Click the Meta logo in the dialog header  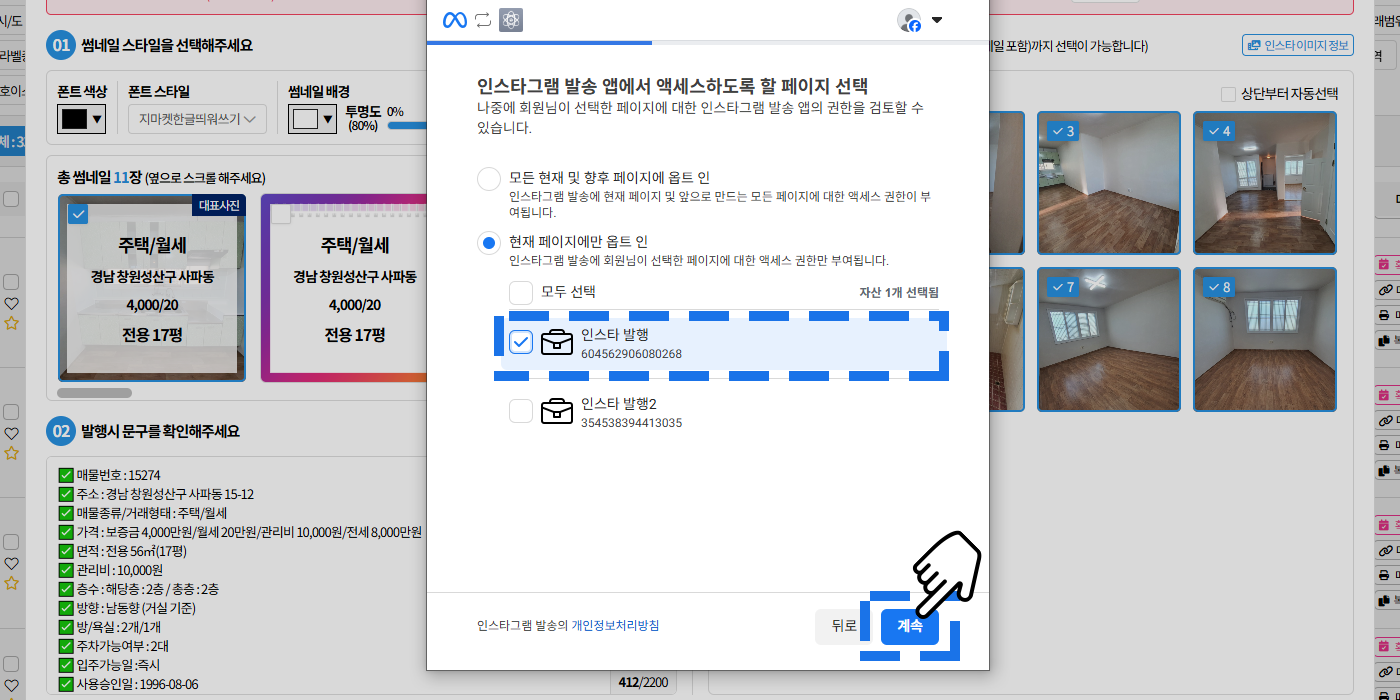click(x=455, y=20)
